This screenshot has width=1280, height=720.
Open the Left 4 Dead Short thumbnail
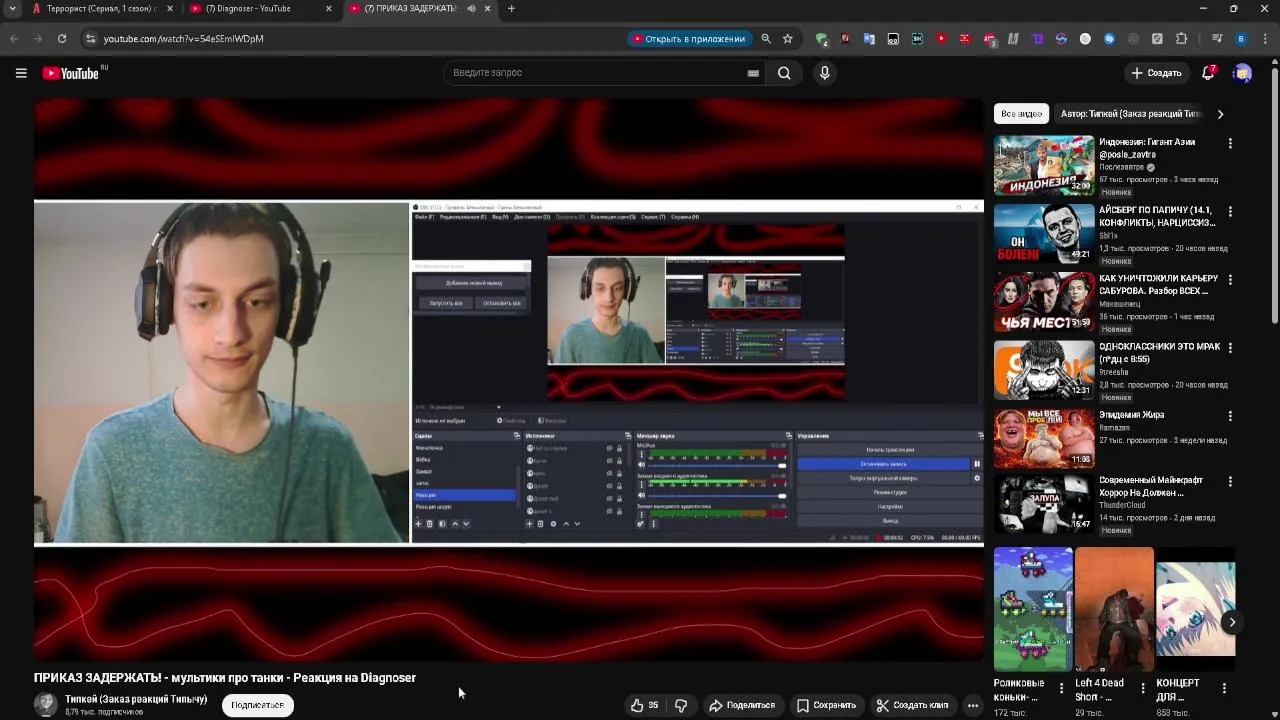pos(1114,609)
